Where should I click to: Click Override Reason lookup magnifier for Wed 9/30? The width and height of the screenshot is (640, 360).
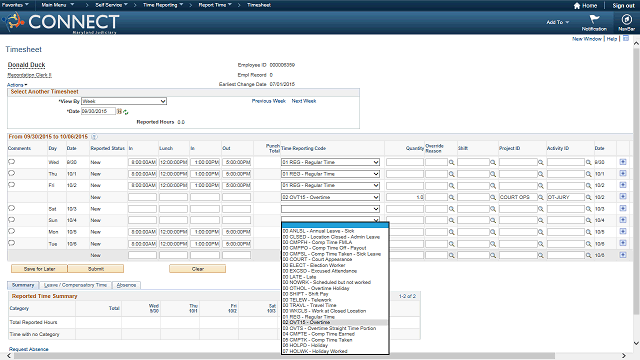[451, 162]
